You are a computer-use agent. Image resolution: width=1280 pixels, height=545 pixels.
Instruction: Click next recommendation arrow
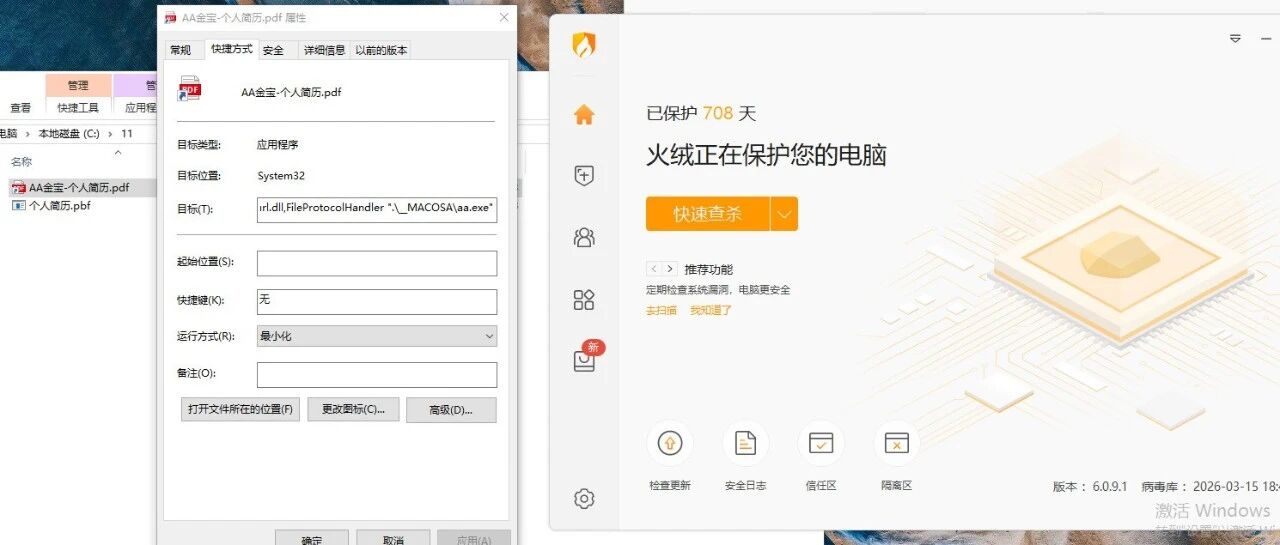pyautogui.click(x=668, y=269)
